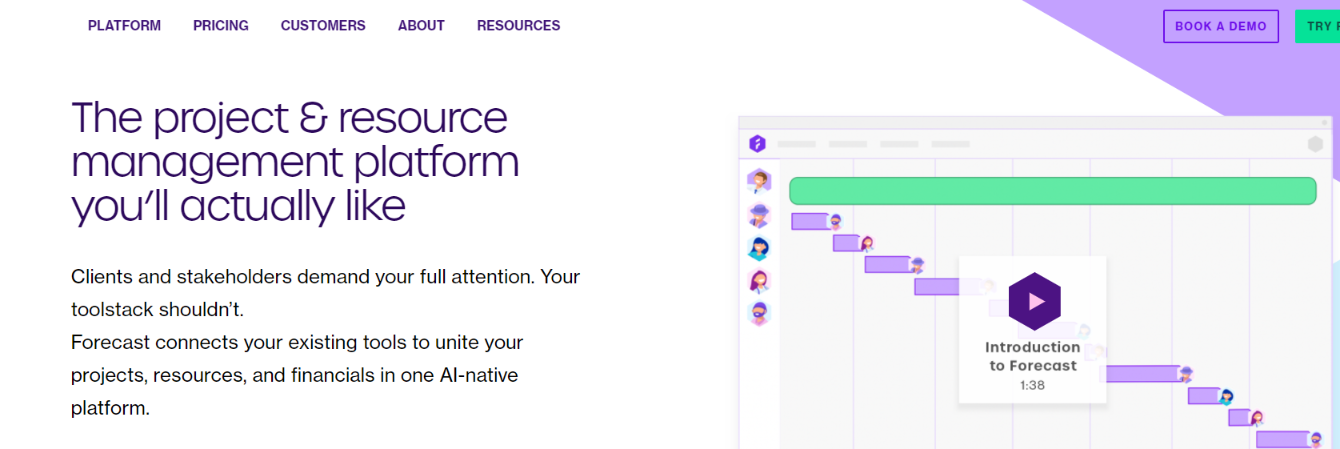The image size is (1340, 449).
Task: Click the sentence "Clients and stakeholders demand your full attention"
Action: (x=303, y=277)
